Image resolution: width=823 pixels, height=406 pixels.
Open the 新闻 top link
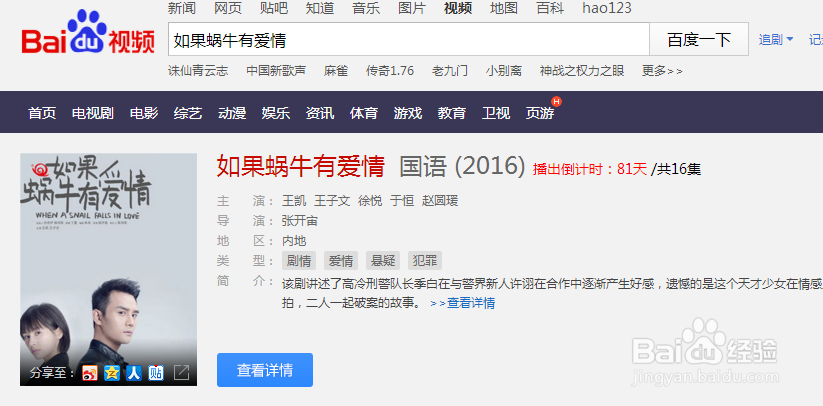pos(182,8)
